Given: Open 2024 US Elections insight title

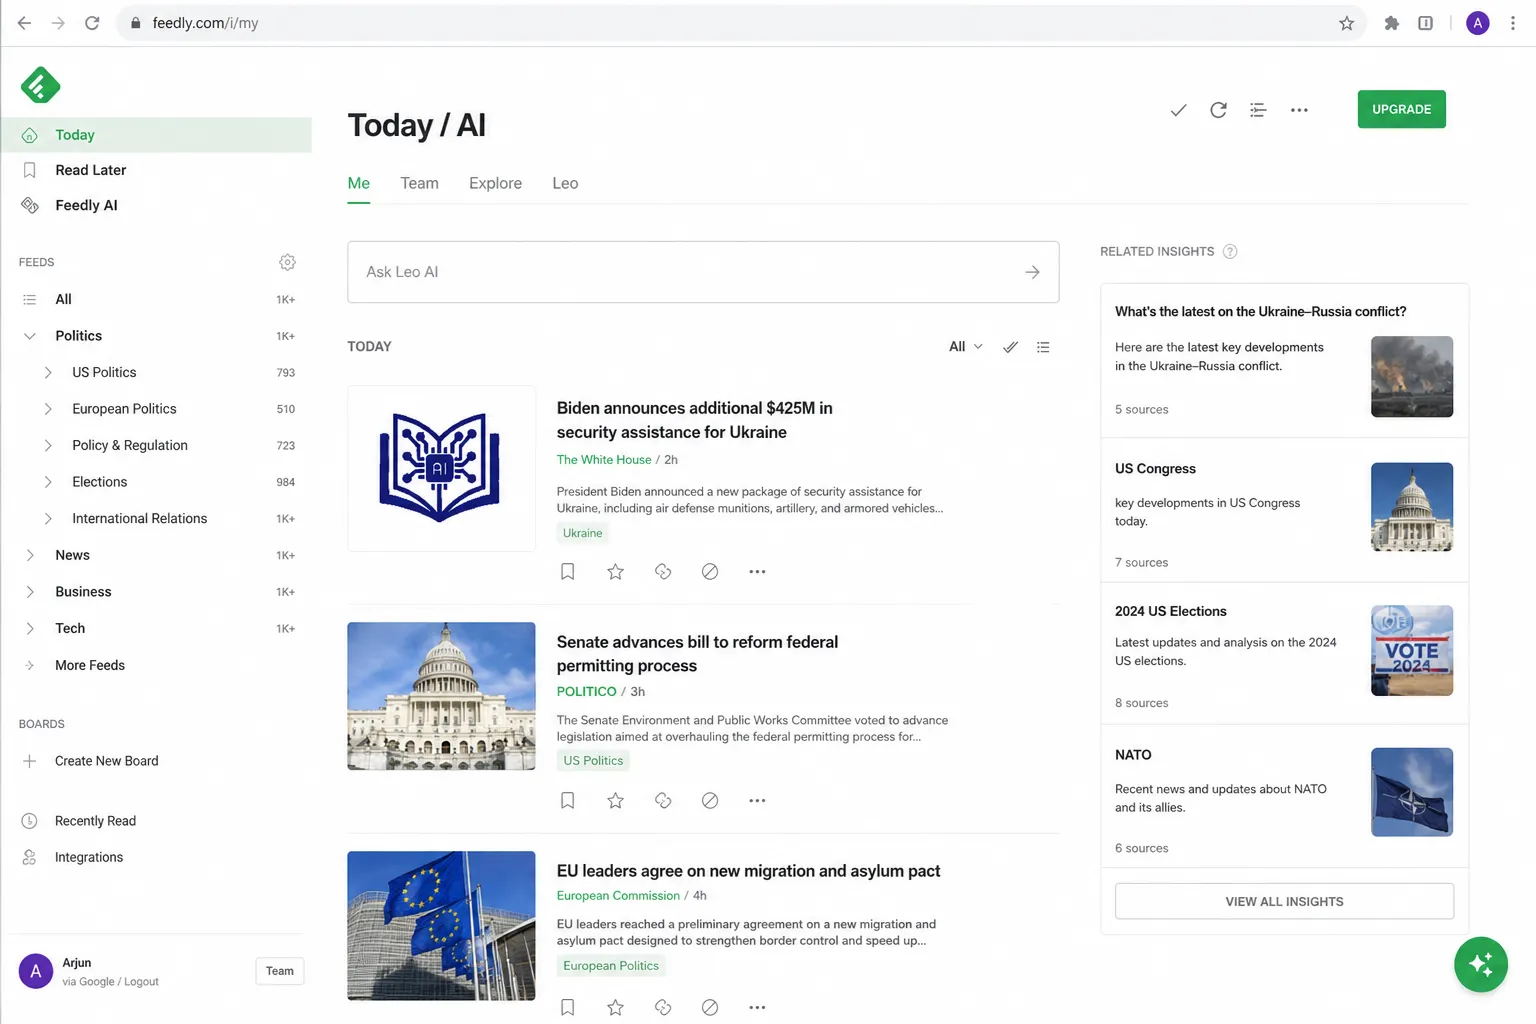Looking at the screenshot, I should (x=1170, y=611).
